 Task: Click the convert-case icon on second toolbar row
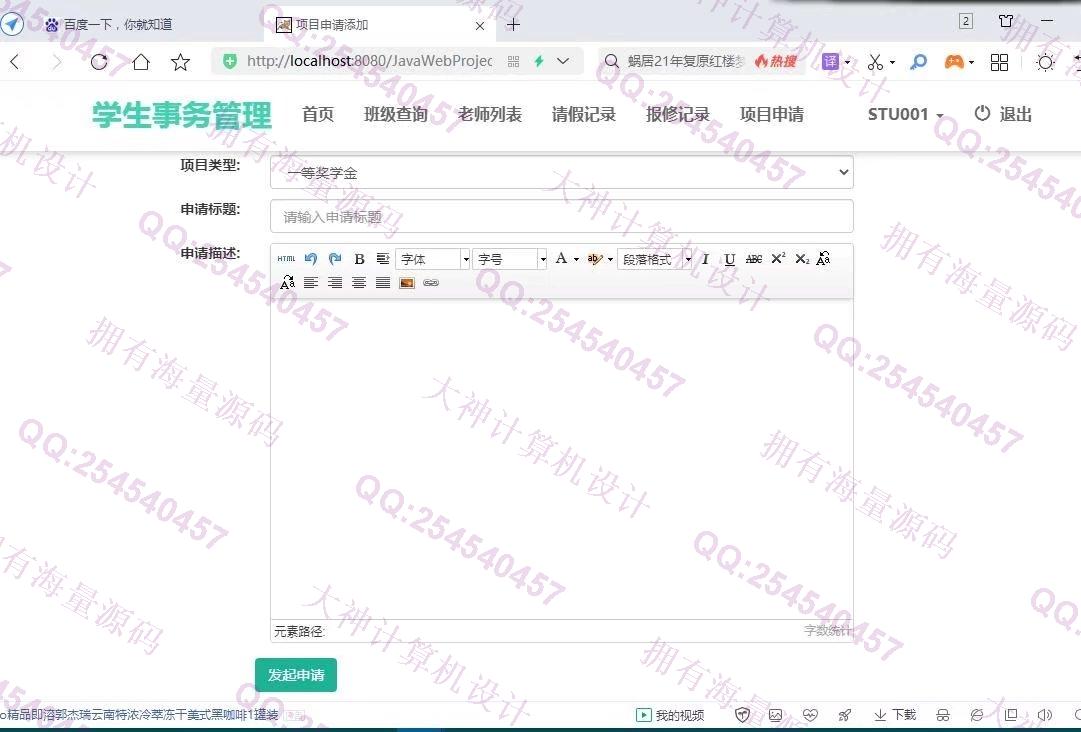coord(287,283)
